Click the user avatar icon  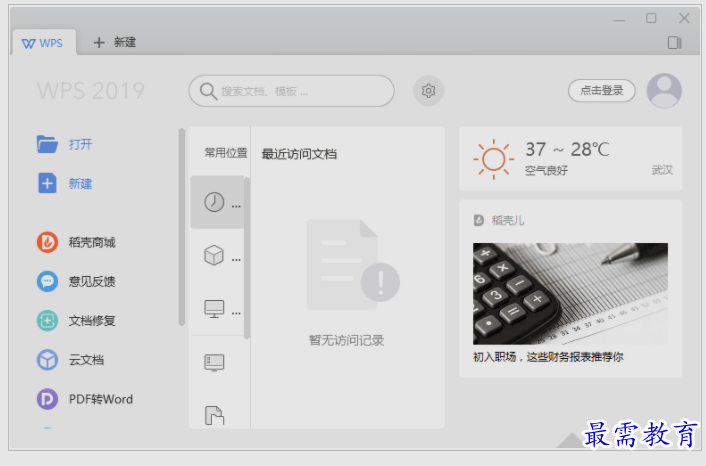(664, 90)
